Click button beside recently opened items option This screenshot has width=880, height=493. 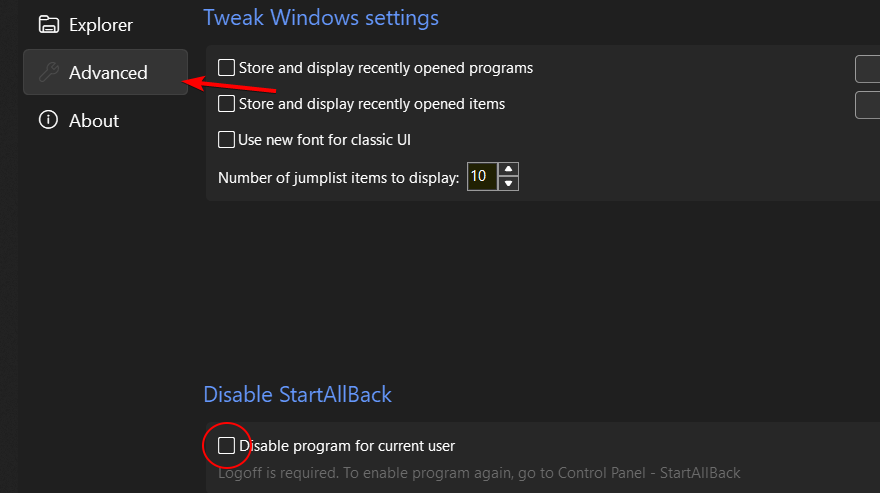pos(868,105)
